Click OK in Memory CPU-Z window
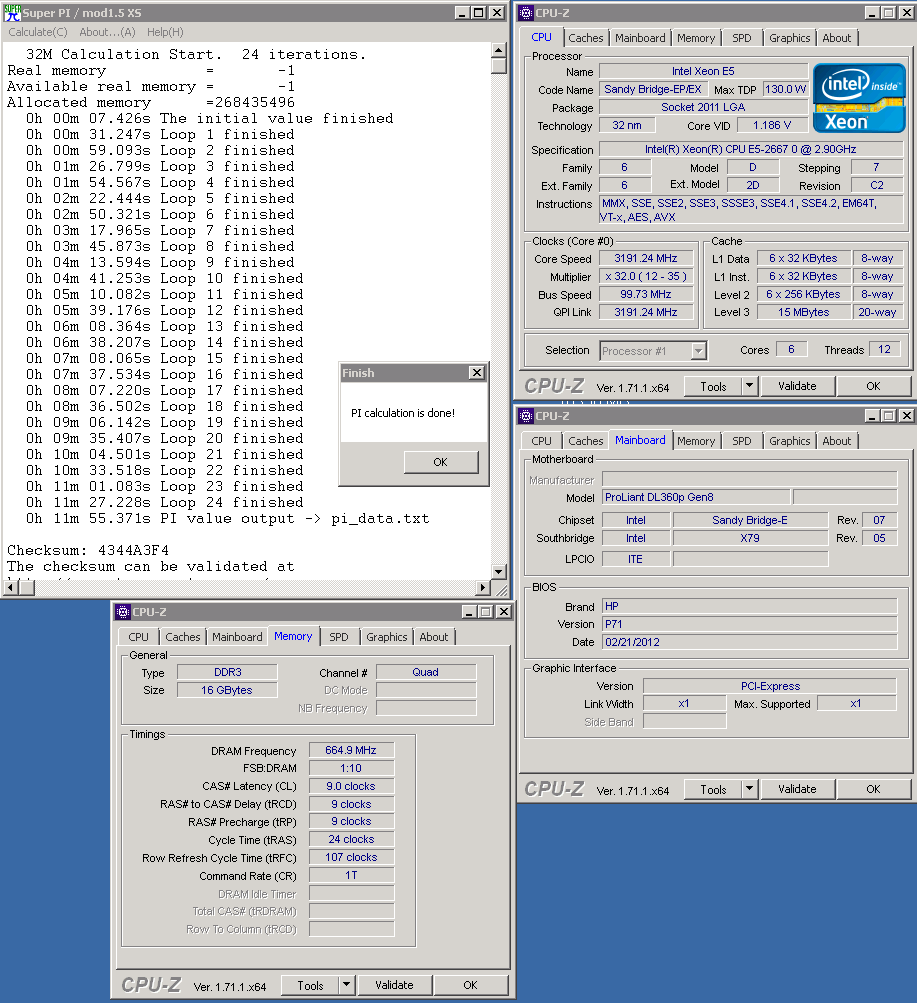 470,986
